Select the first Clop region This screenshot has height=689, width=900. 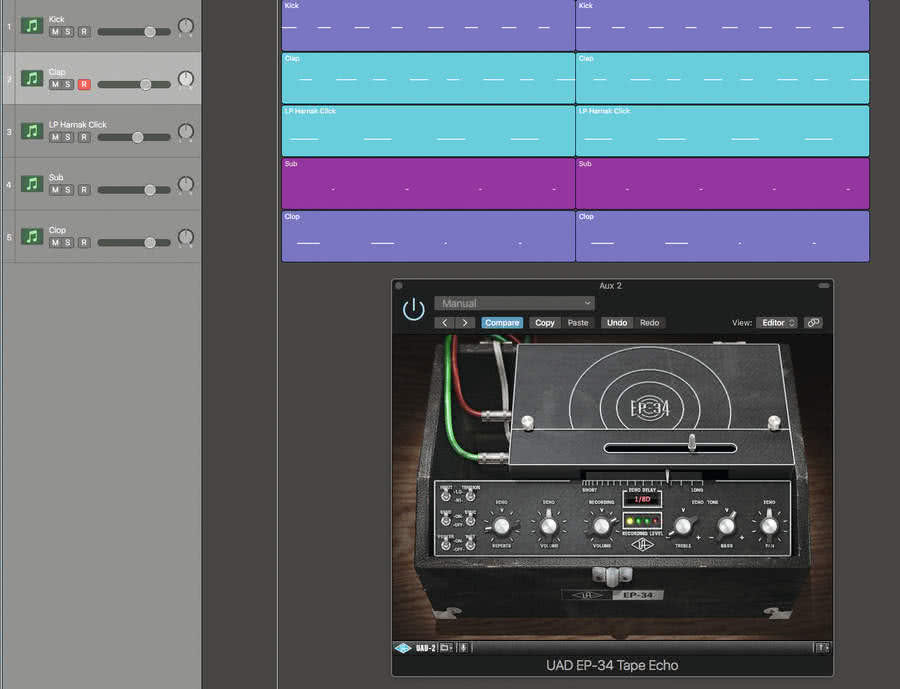coord(428,237)
